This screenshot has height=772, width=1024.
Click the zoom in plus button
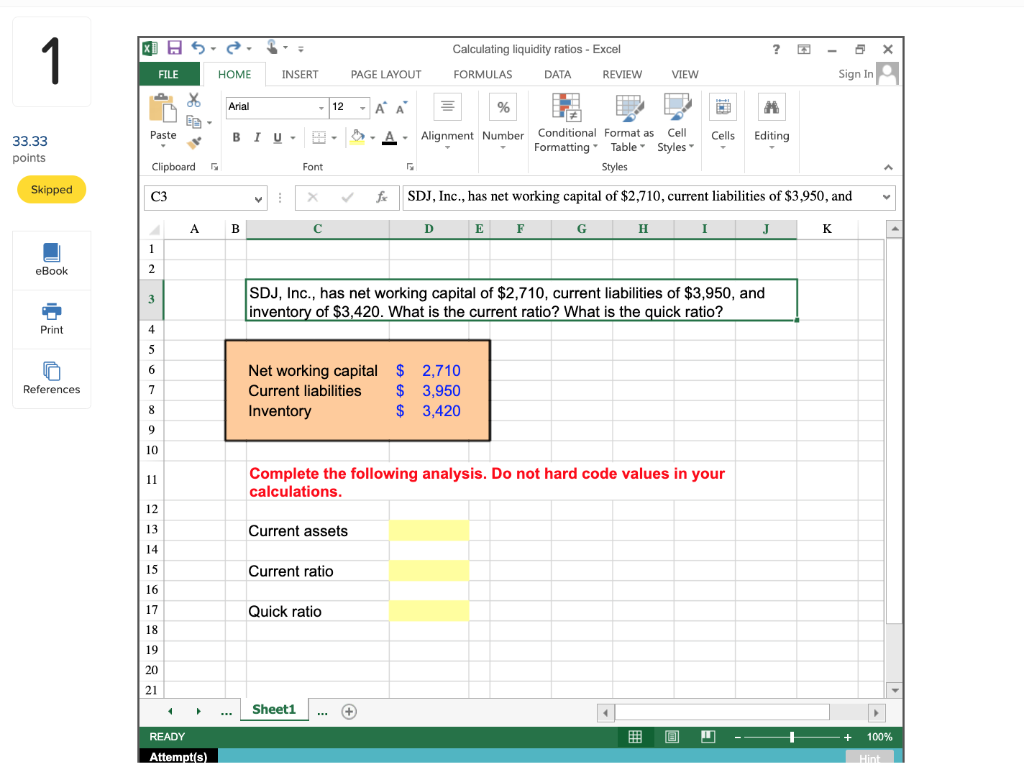tap(848, 737)
